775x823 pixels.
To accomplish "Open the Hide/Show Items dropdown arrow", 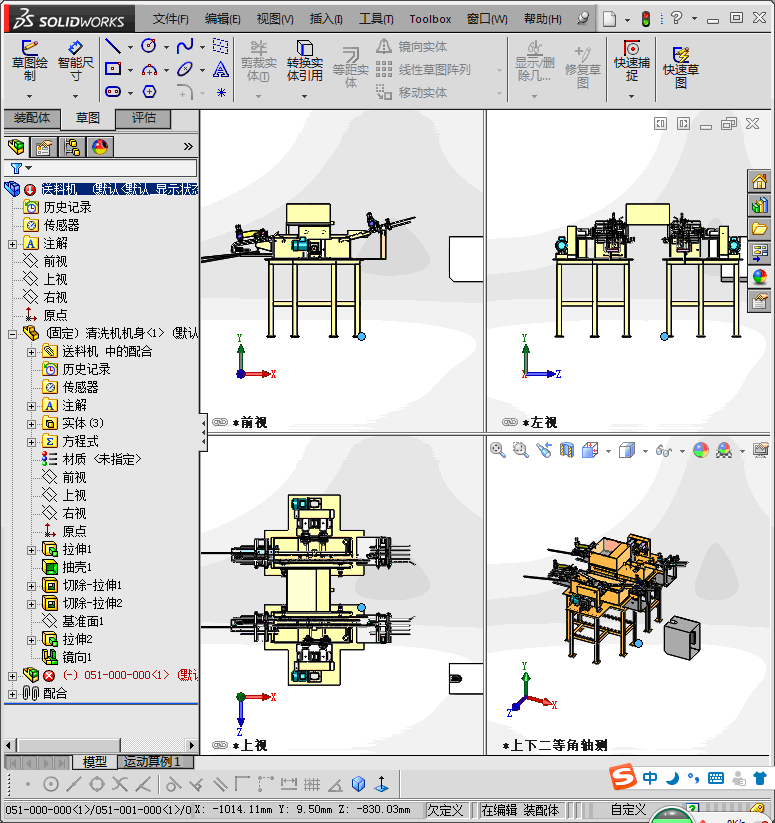I will tap(682, 451).
